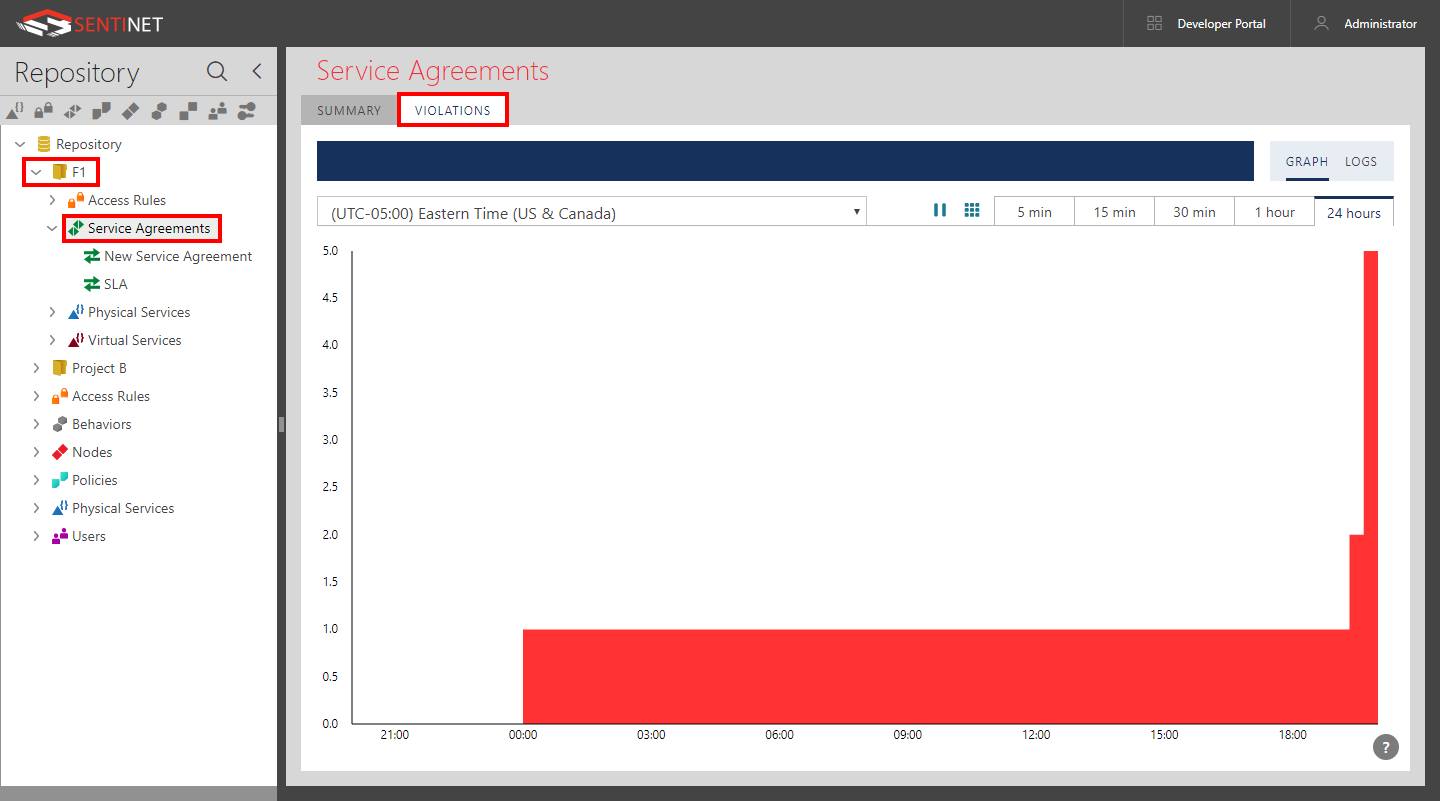This screenshot has width=1440, height=801.
Task: Click the New Service Agreement arrows icon
Action: point(92,256)
